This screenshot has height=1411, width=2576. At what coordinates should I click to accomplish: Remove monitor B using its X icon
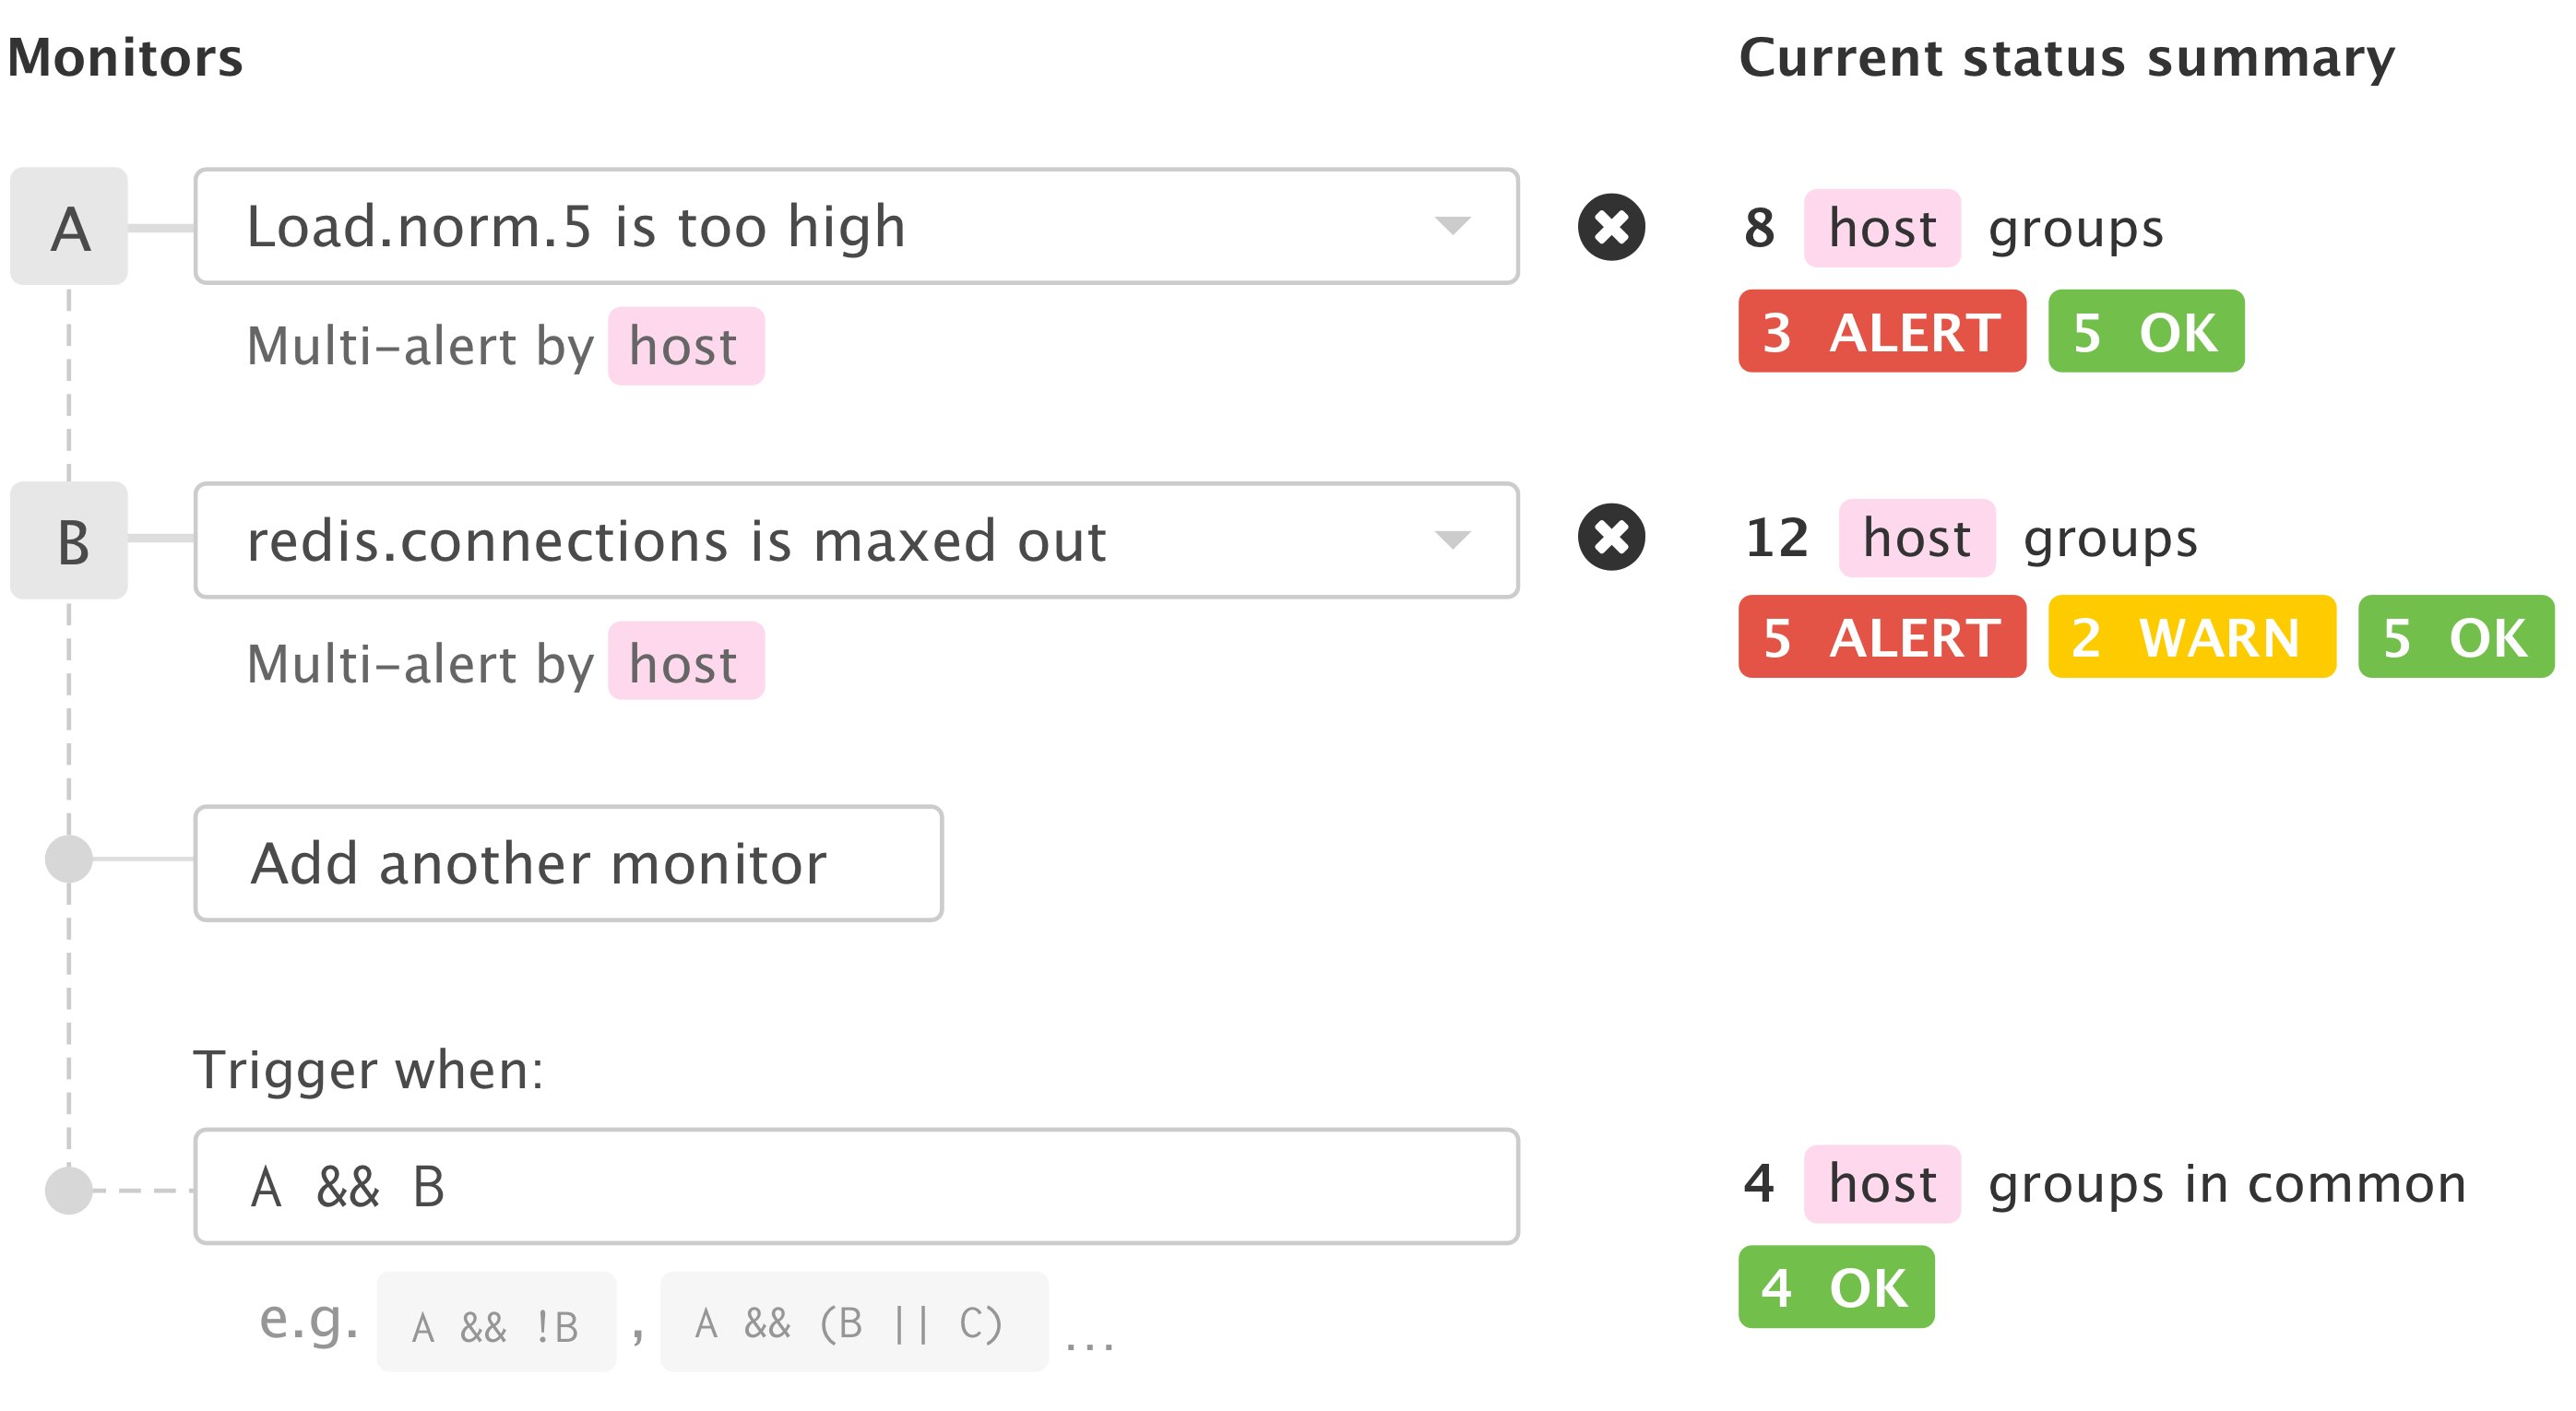click(x=1614, y=540)
